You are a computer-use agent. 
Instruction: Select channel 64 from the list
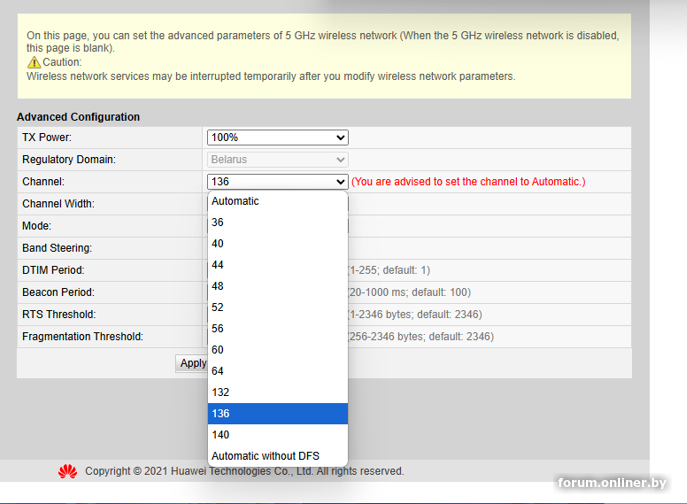pyautogui.click(x=277, y=371)
